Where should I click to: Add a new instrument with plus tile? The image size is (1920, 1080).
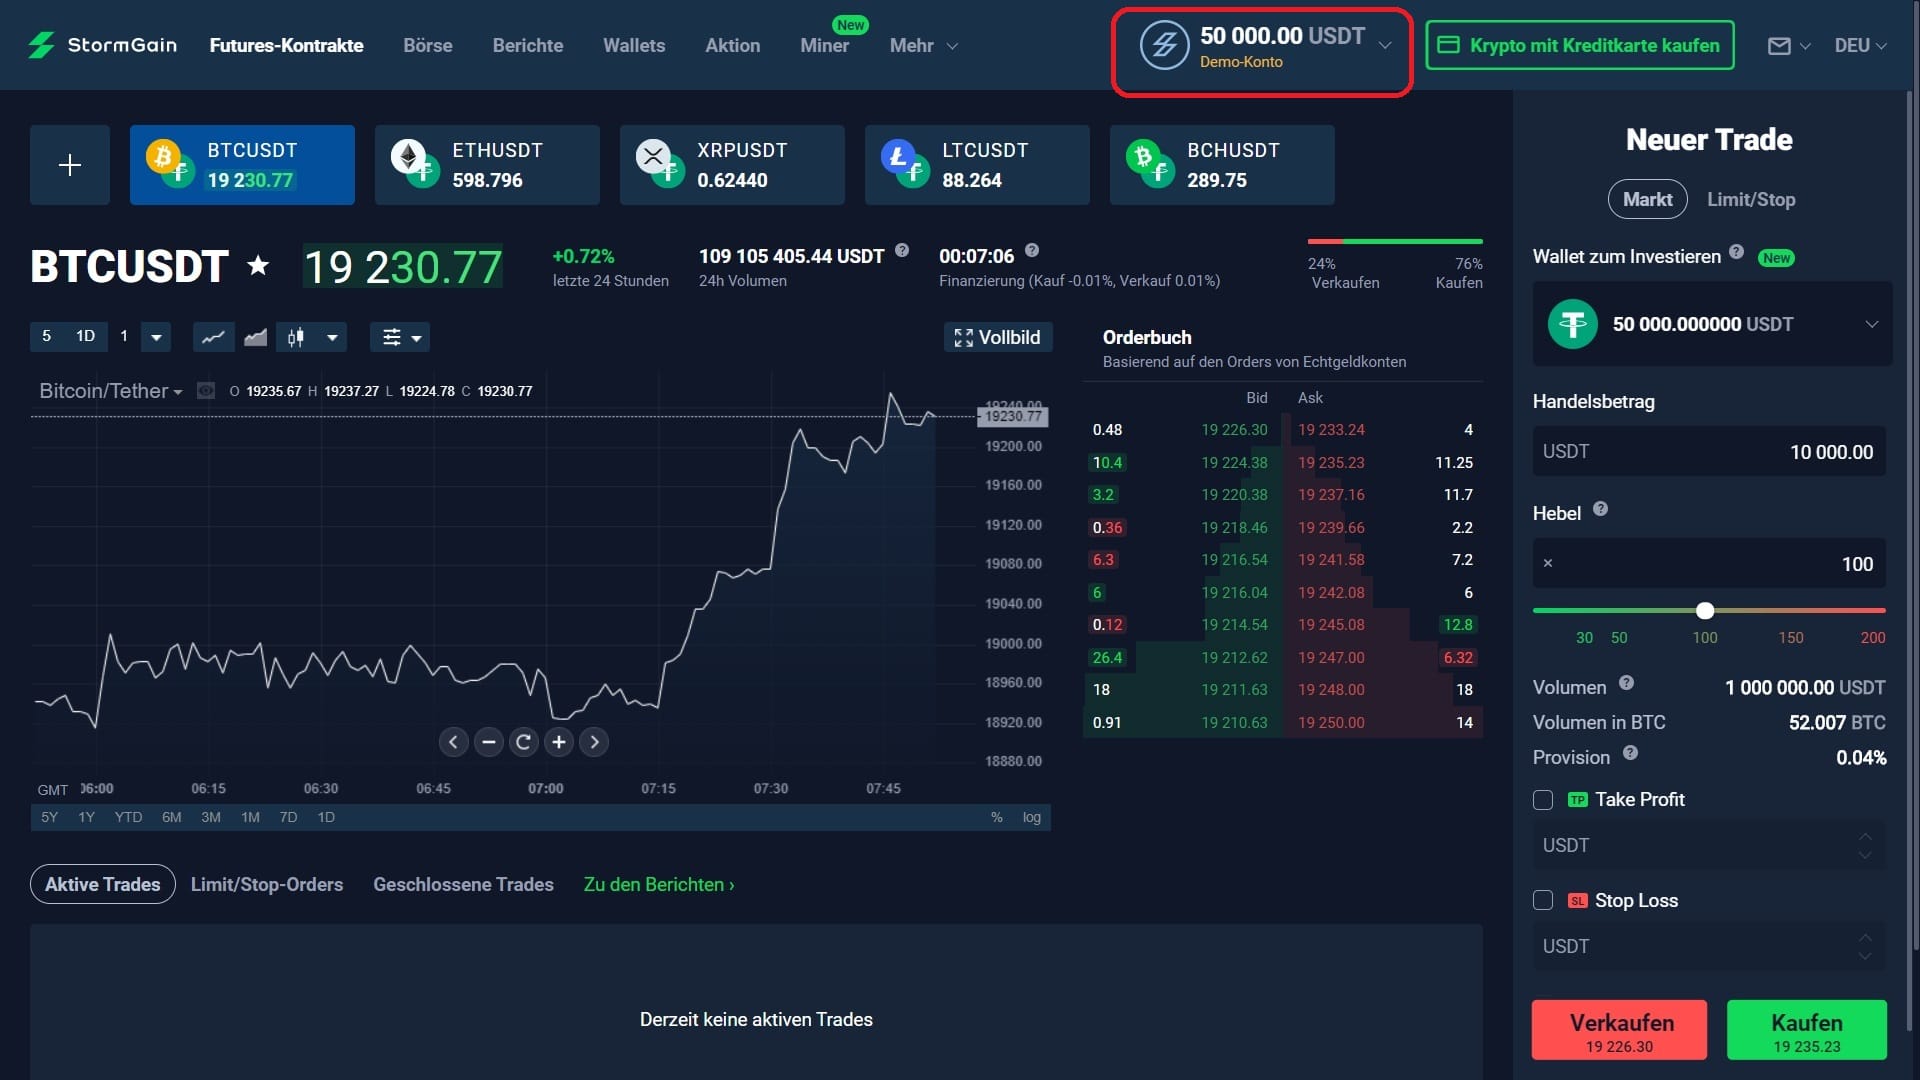pyautogui.click(x=70, y=165)
